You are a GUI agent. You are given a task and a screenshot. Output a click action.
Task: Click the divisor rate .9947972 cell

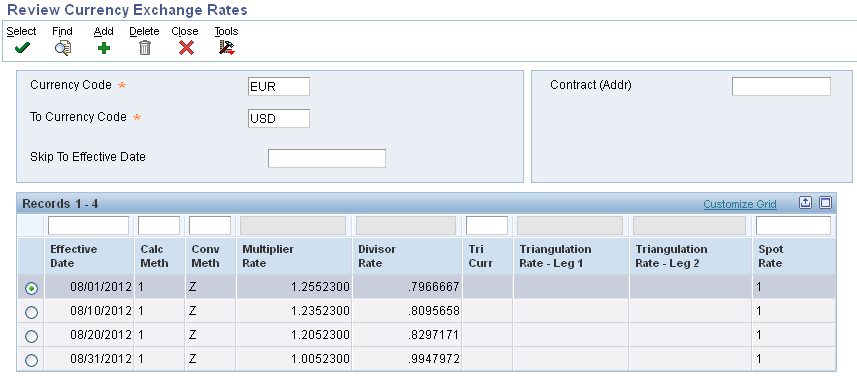pyautogui.click(x=408, y=359)
